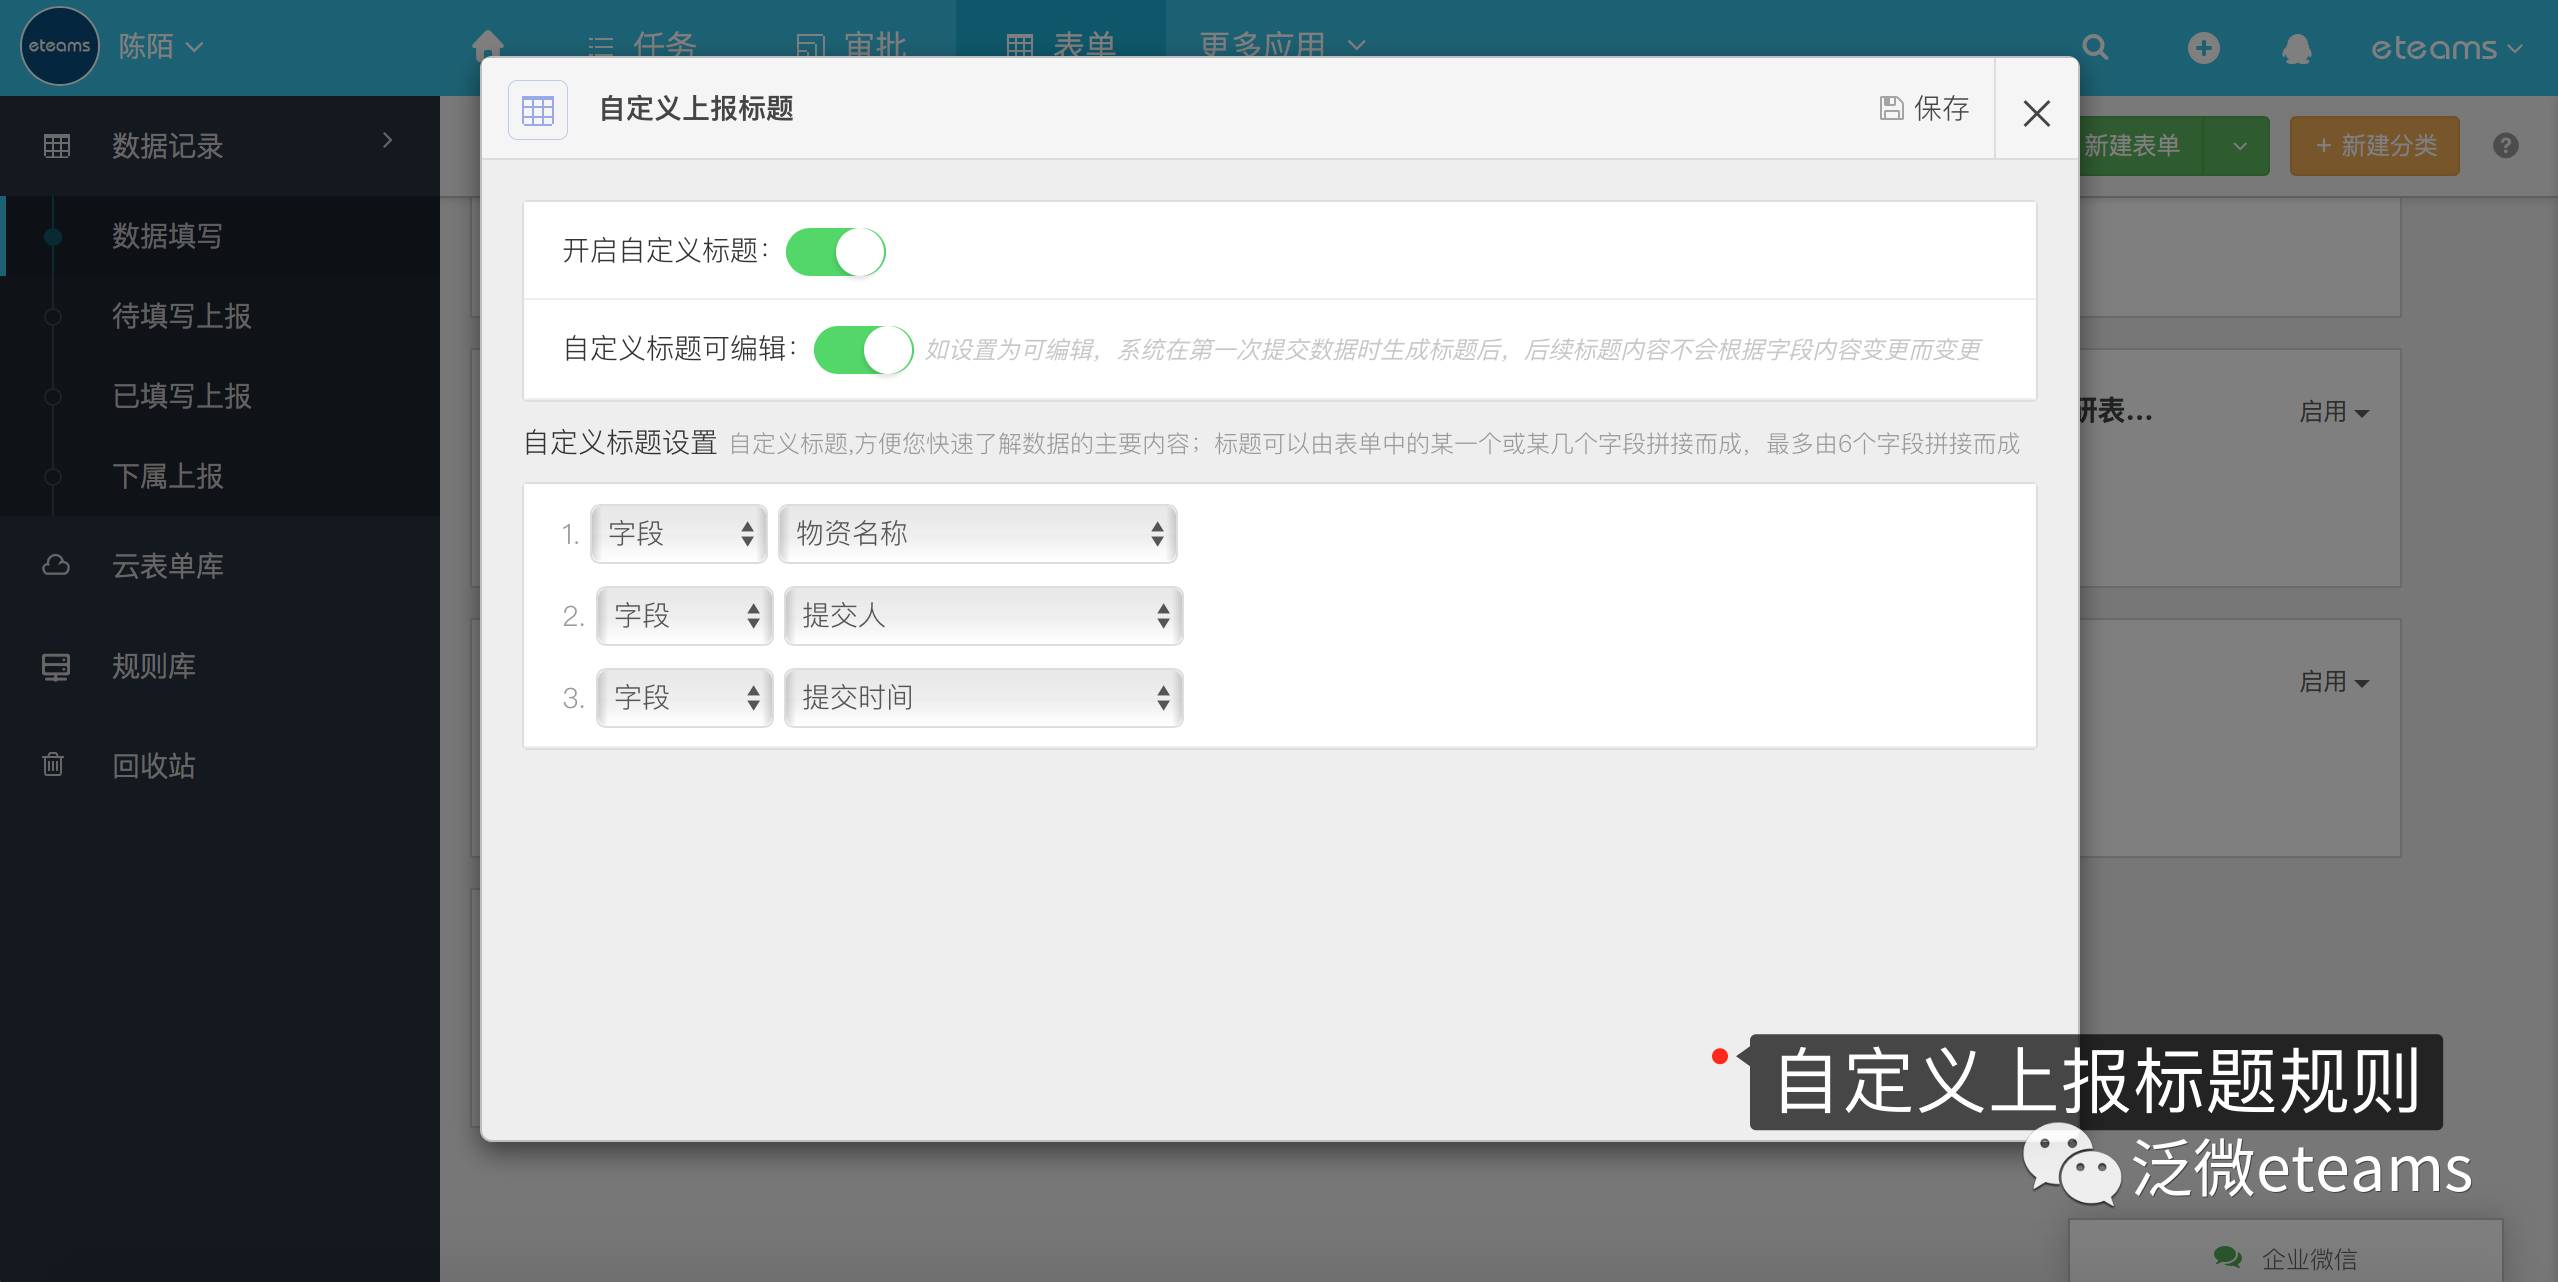Open 回收站 trash in sidebar

point(153,765)
